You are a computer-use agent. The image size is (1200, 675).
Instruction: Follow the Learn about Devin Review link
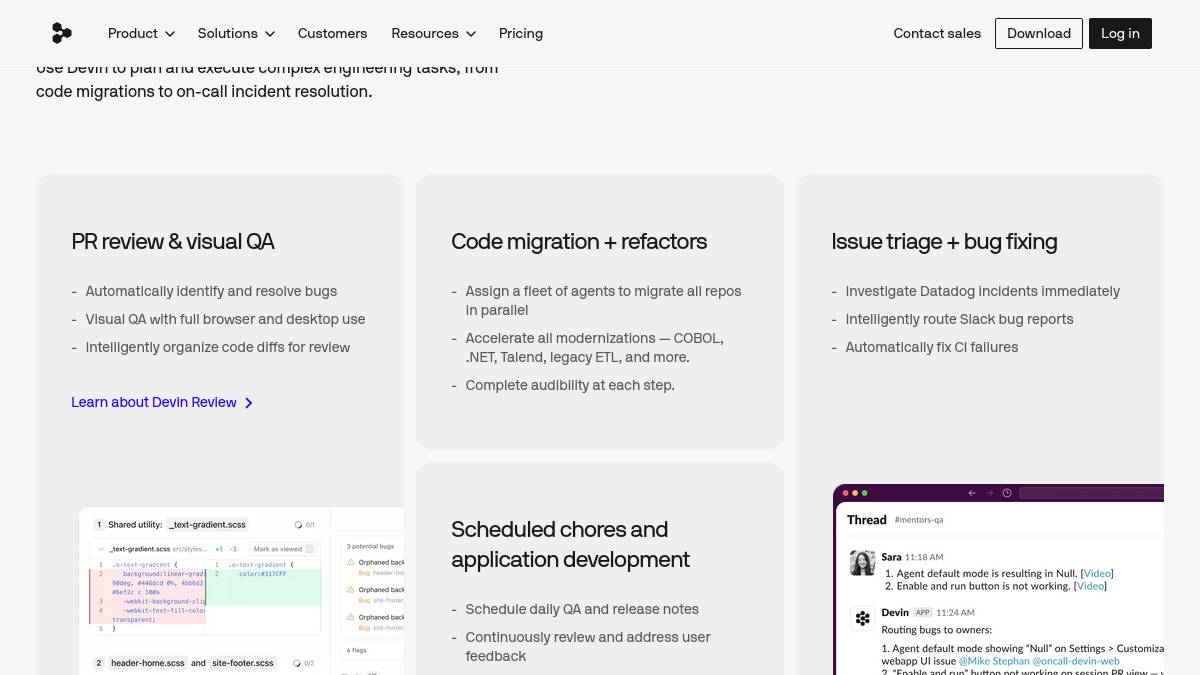[x=162, y=402]
